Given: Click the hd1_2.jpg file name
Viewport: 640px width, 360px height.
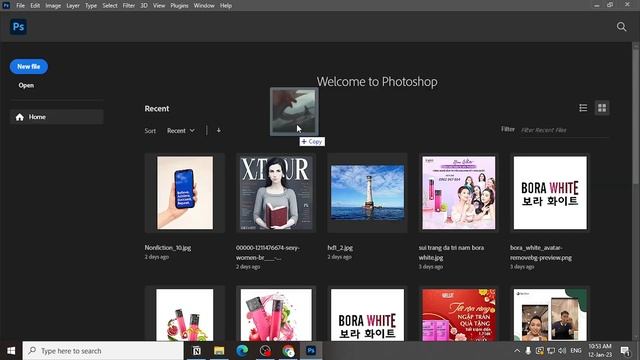Looking at the screenshot, I should point(340,248).
